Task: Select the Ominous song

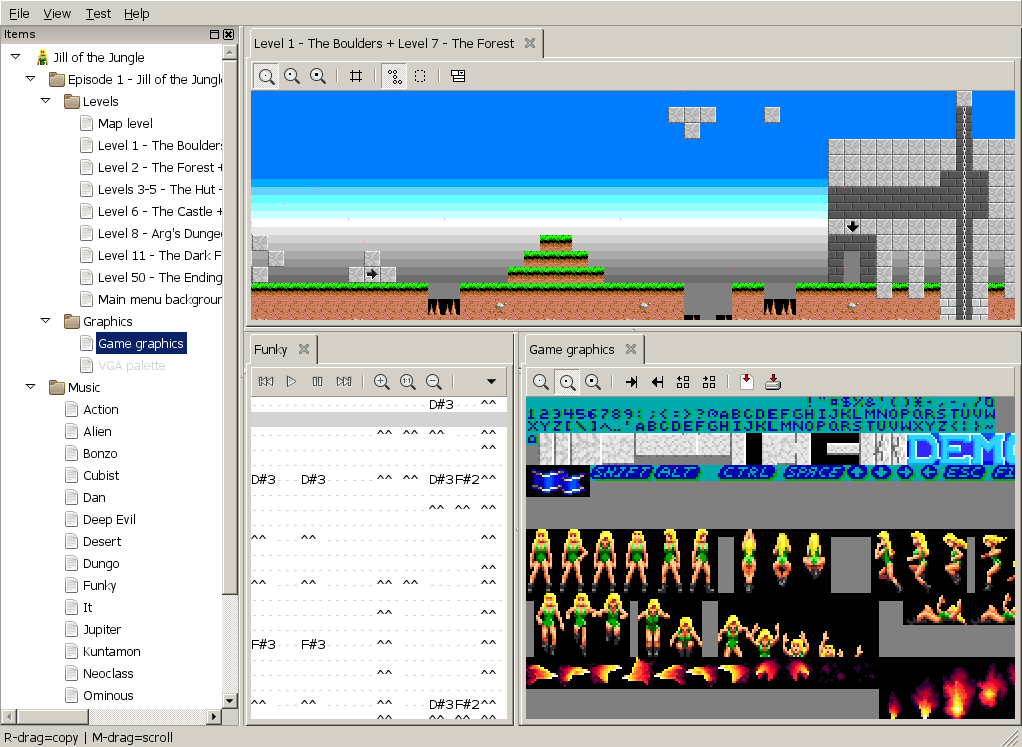Action: pos(108,696)
